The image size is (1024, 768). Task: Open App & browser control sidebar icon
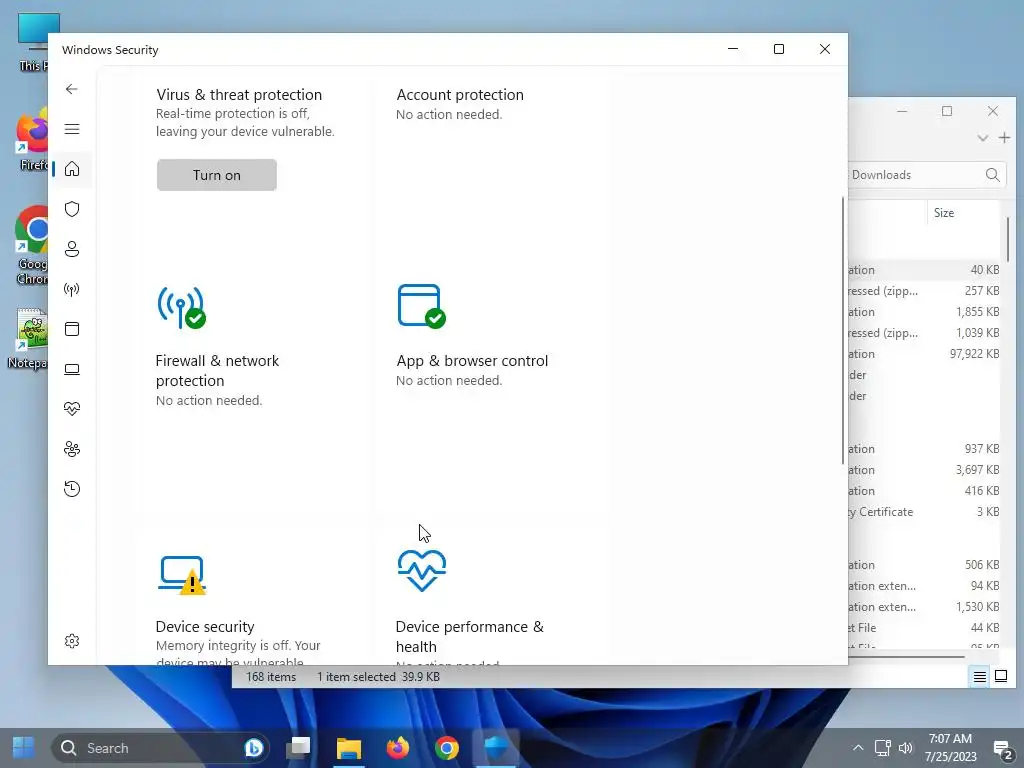(x=72, y=329)
